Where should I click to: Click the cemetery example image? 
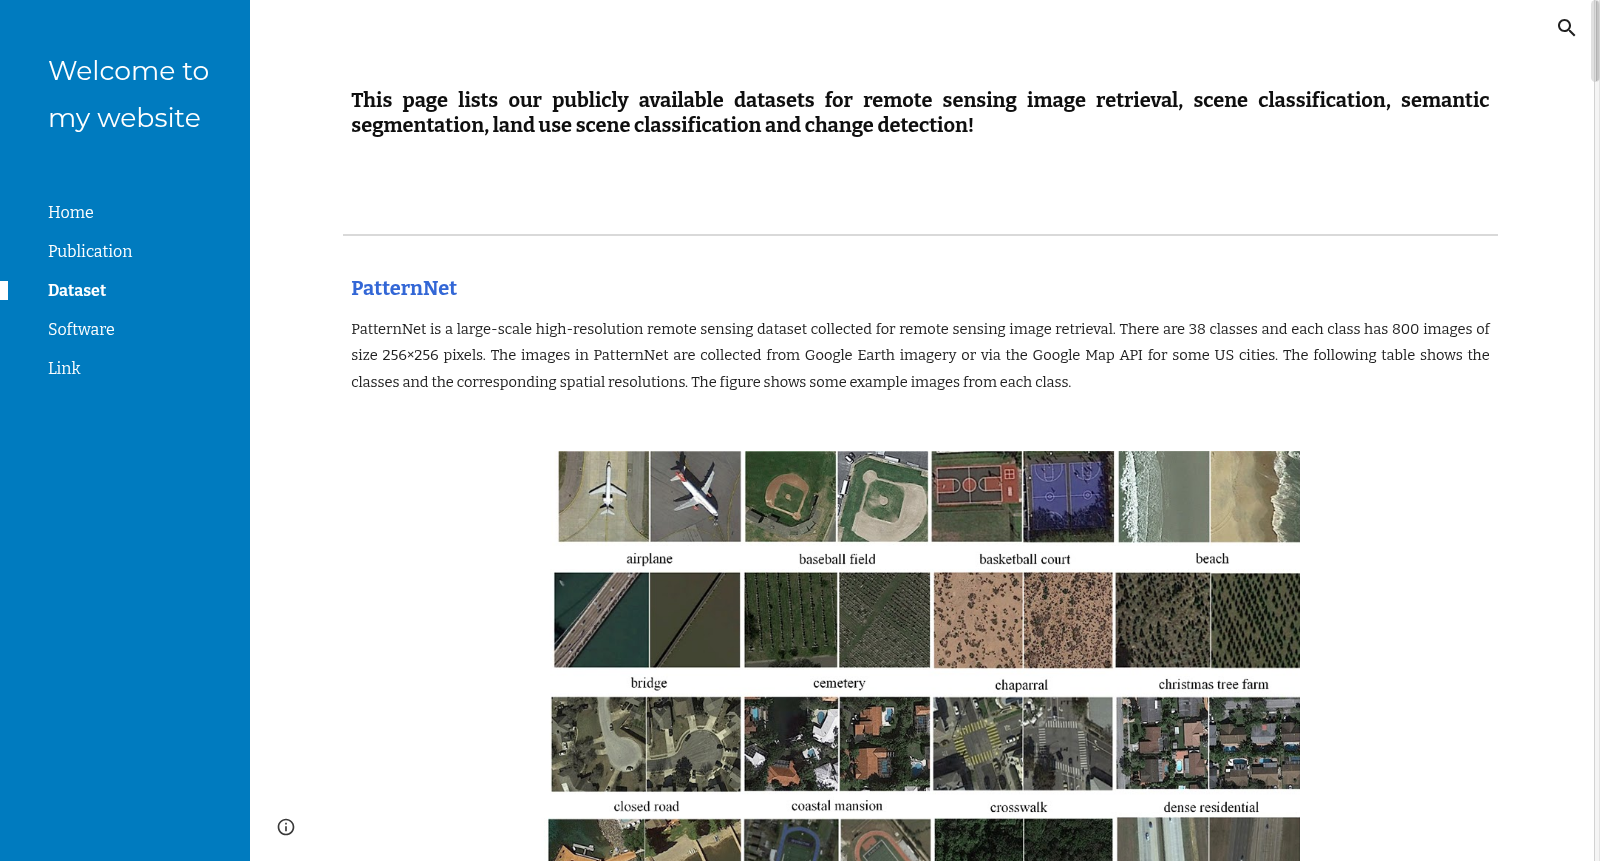click(837, 620)
